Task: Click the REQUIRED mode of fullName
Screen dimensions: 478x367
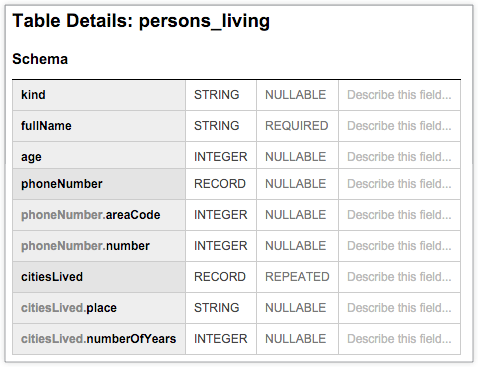Action: click(x=297, y=126)
